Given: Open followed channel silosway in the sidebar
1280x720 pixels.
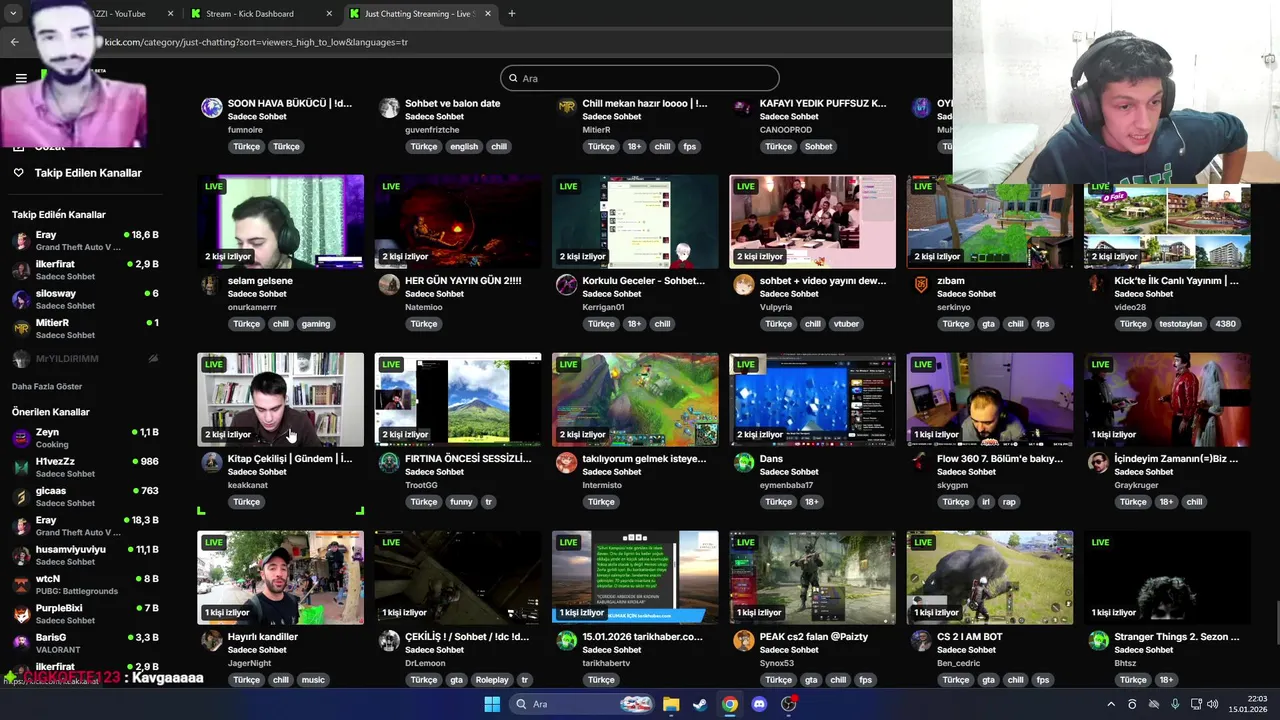Looking at the screenshot, I should click(85, 299).
